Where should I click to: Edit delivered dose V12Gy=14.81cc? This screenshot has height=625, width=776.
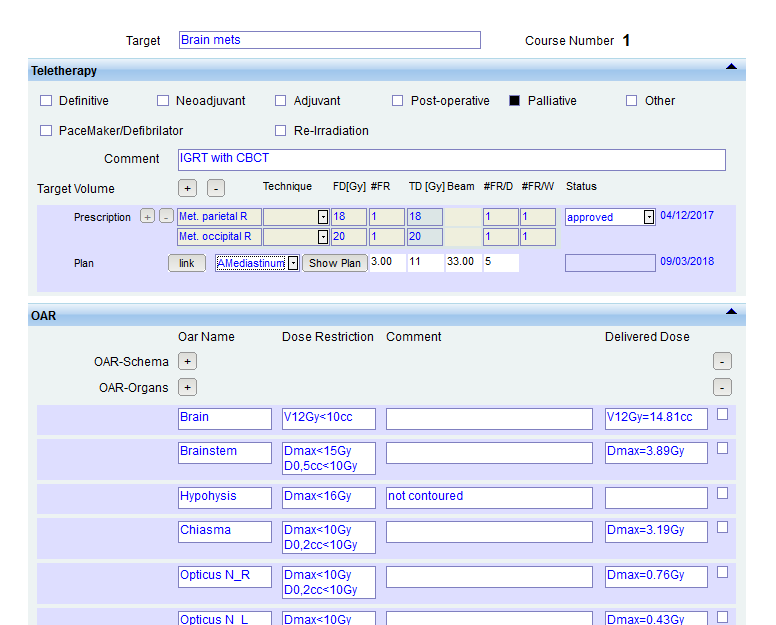[656, 419]
